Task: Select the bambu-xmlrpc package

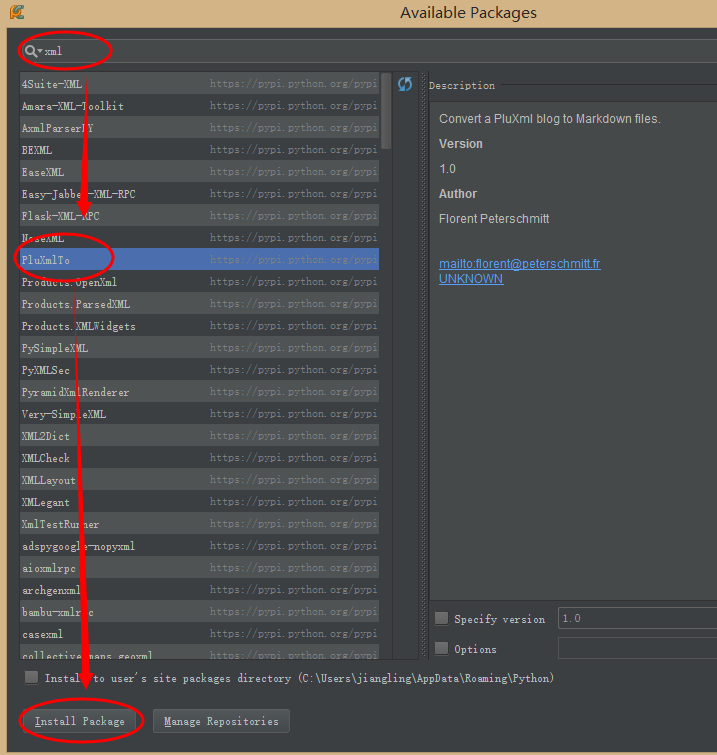Action: coord(199,612)
